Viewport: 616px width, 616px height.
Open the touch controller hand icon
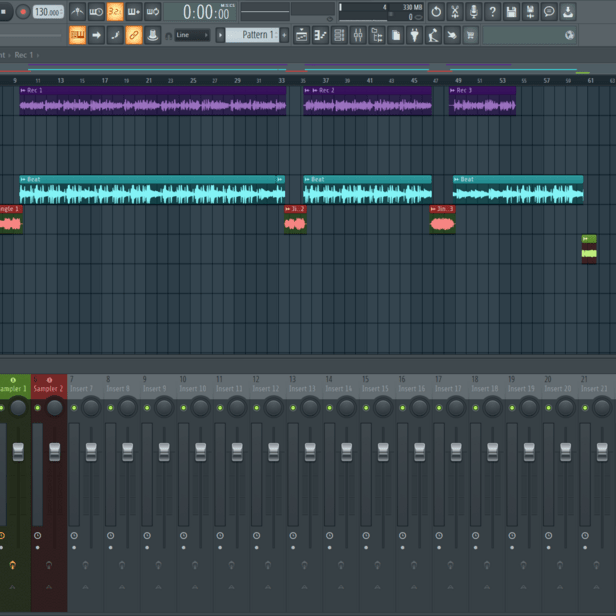[x=453, y=35]
